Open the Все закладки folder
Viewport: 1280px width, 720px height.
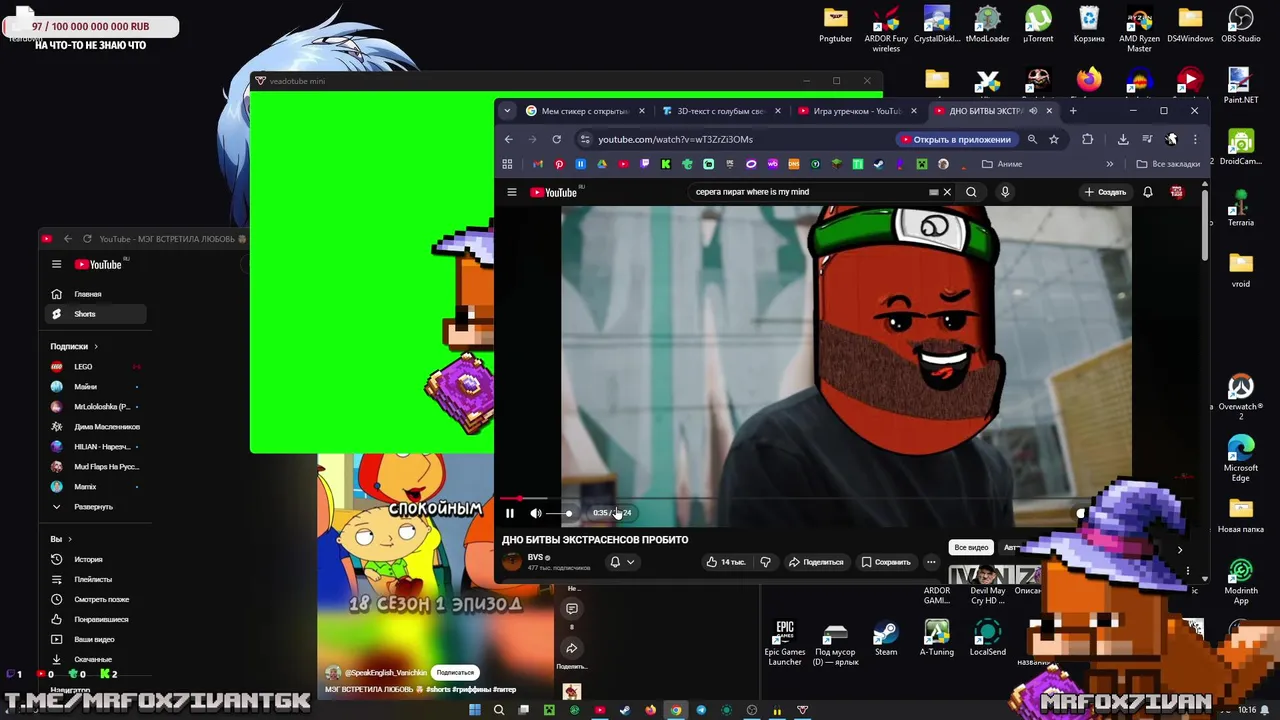(1168, 164)
